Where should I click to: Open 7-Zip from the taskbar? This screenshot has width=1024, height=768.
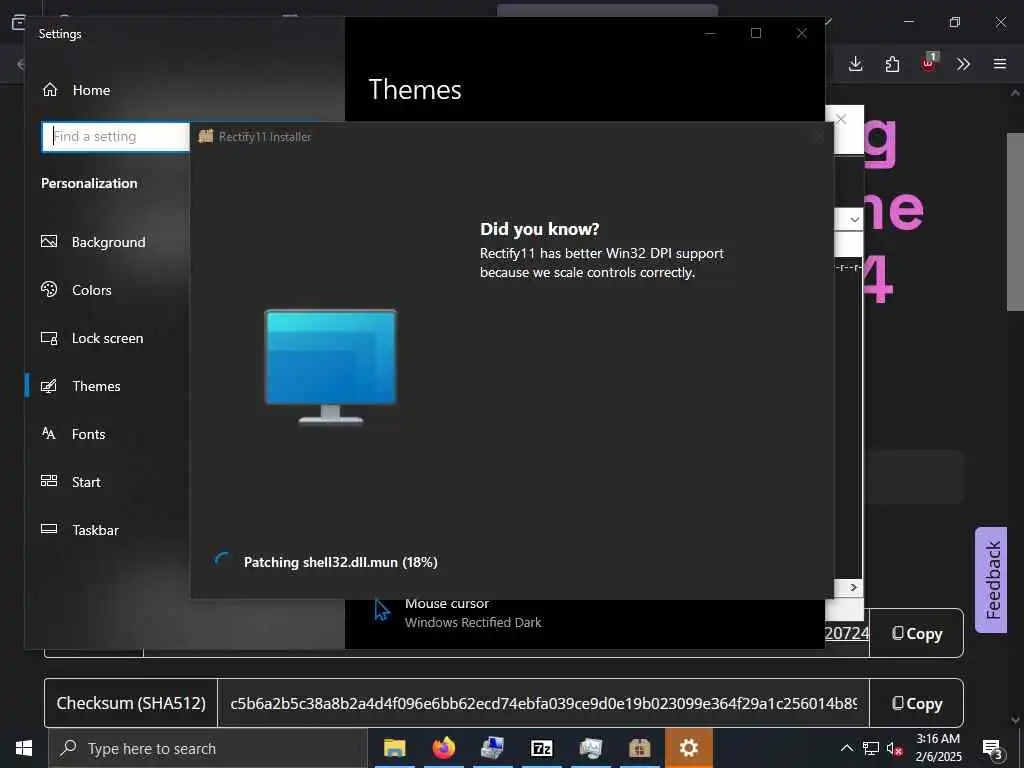[x=541, y=748]
